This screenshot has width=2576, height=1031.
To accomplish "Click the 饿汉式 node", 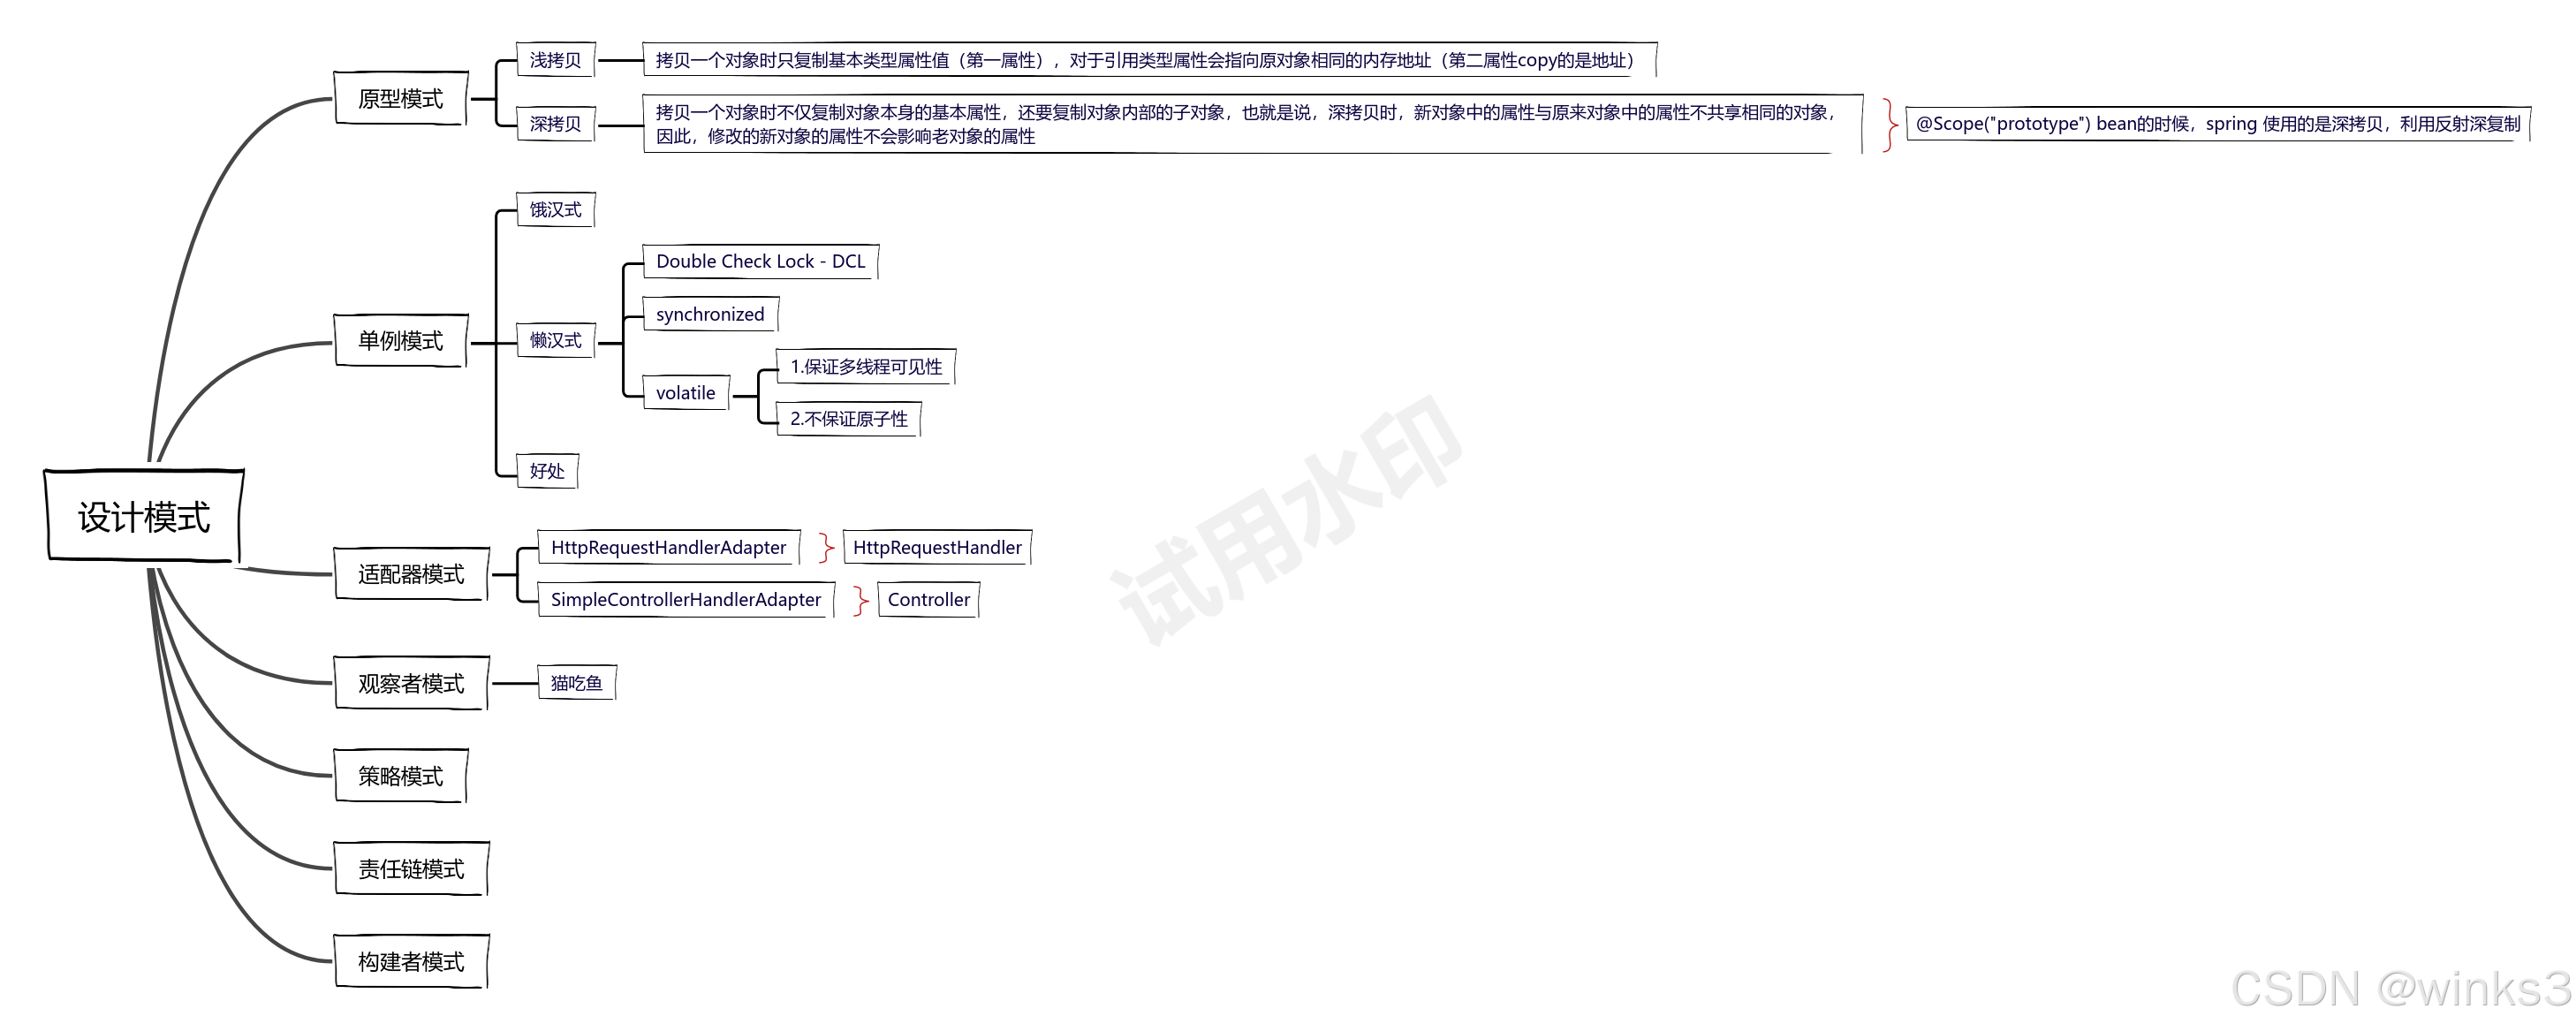I will [x=555, y=210].
